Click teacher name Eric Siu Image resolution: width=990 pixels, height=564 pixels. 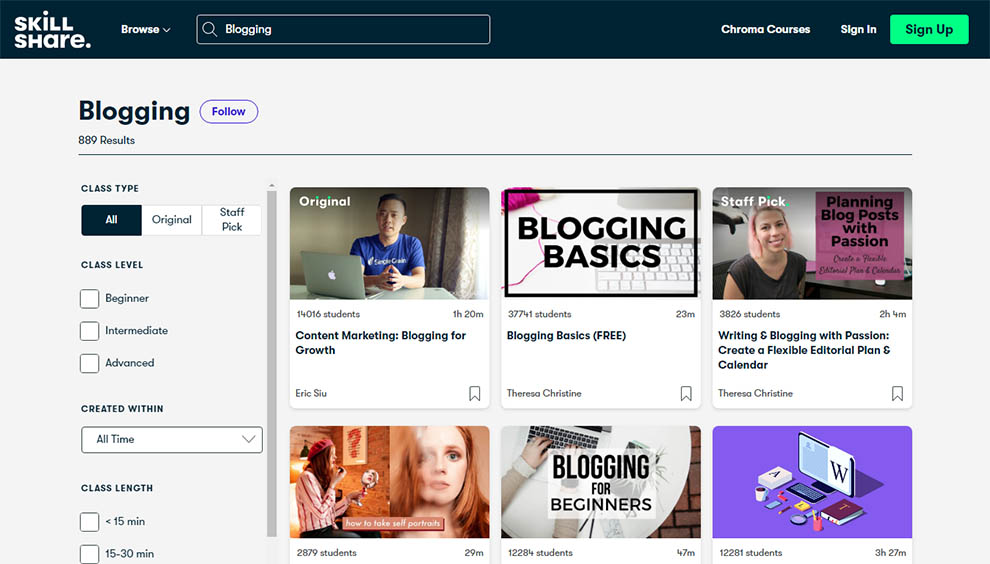tap(311, 393)
